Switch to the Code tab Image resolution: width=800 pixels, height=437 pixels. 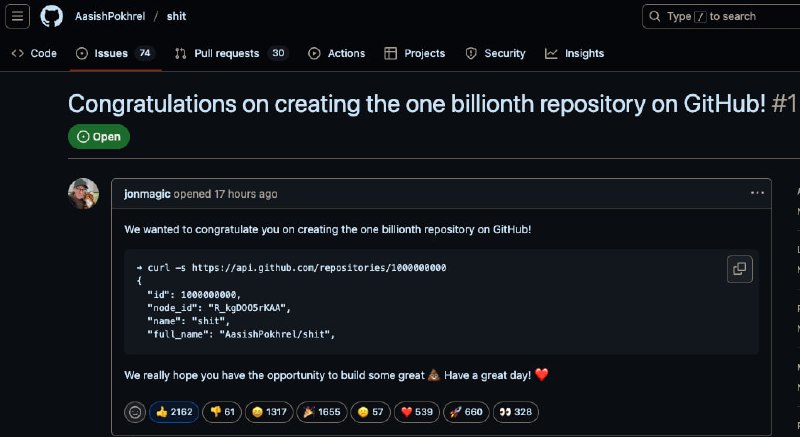pos(34,54)
